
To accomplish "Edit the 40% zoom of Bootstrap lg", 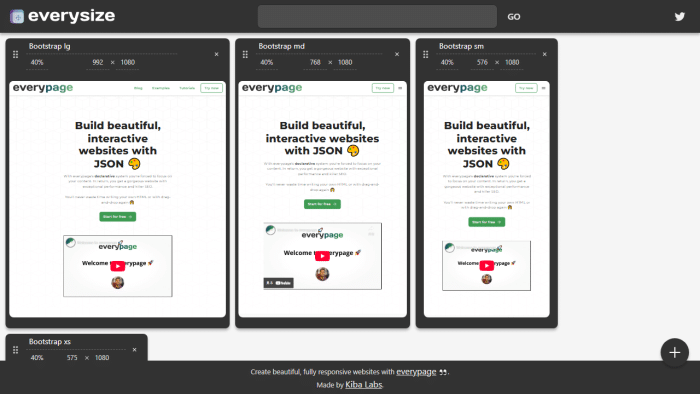I will tap(38, 62).
